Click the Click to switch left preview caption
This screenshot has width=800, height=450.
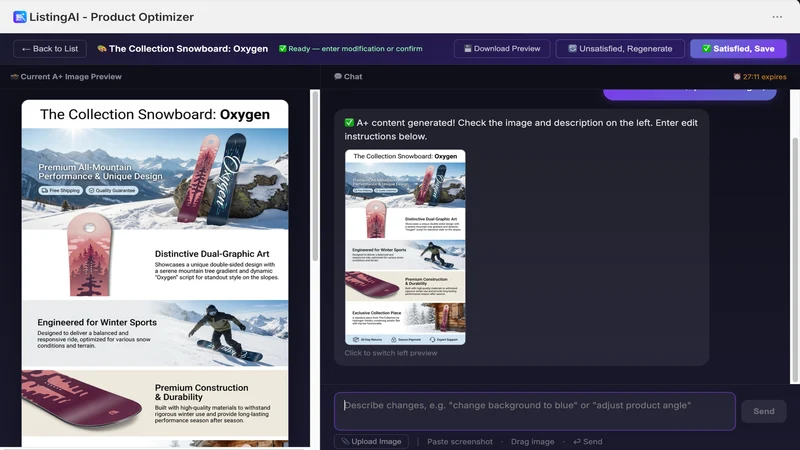pos(391,353)
